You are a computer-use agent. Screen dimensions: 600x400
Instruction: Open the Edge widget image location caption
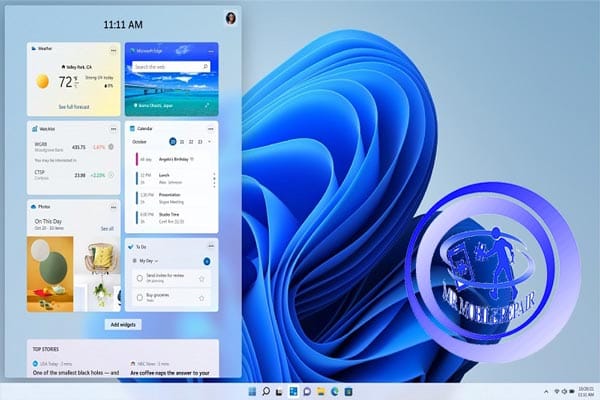(153, 105)
